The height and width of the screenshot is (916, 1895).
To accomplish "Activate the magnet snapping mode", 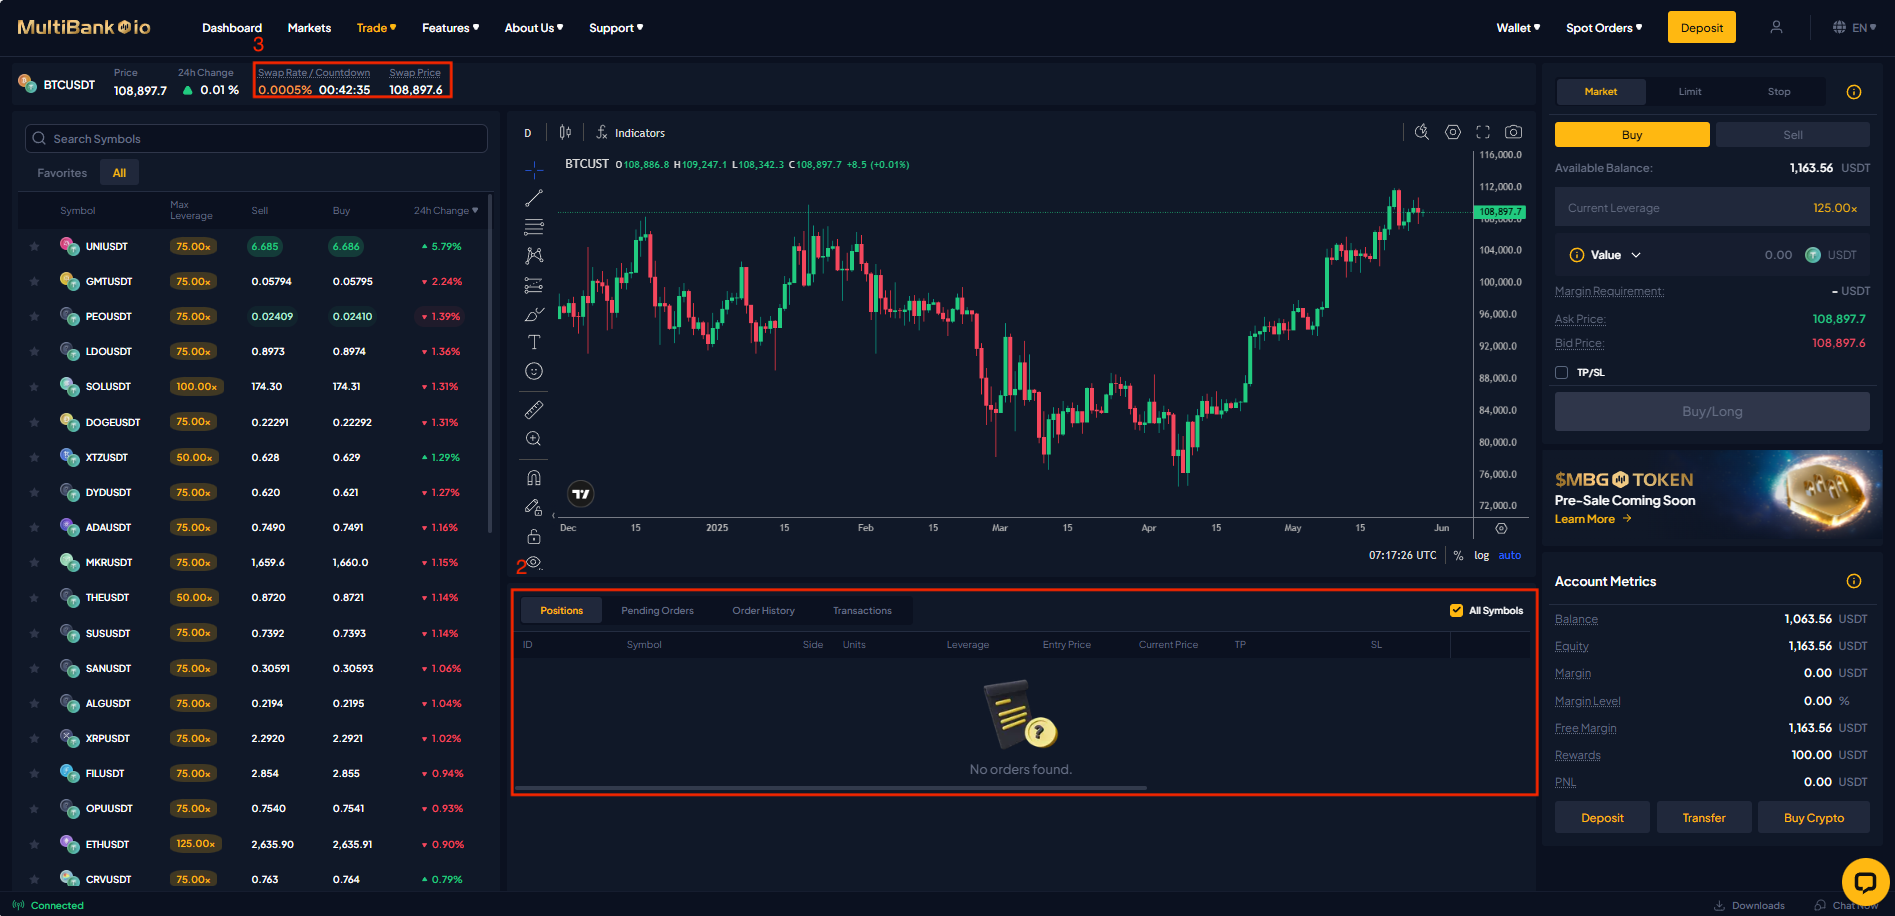I will coord(533,477).
